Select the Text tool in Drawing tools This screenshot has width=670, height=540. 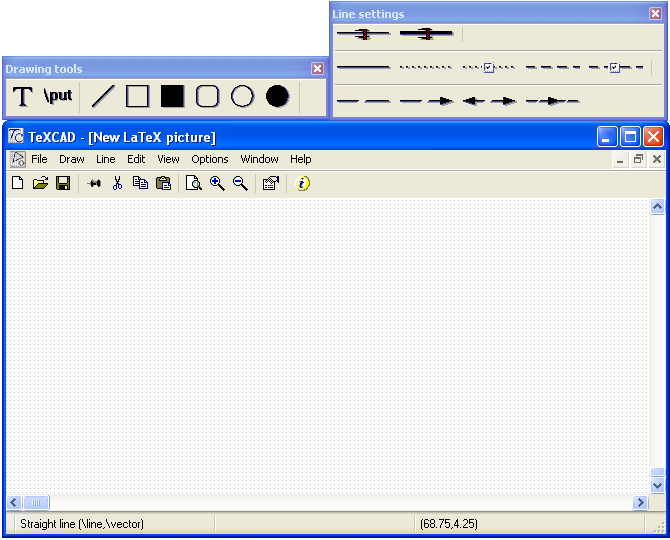point(23,97)
